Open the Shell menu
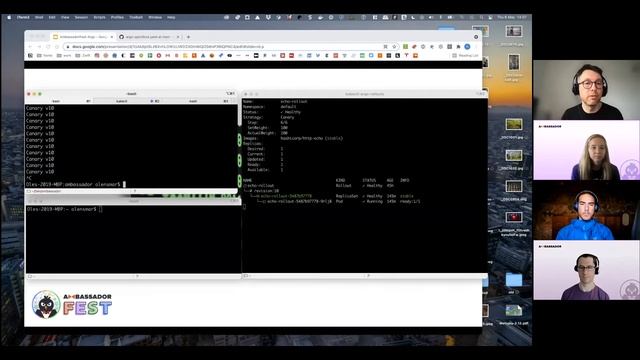The height and width of the screenshot is (360, 640). [x=39, y=18]
